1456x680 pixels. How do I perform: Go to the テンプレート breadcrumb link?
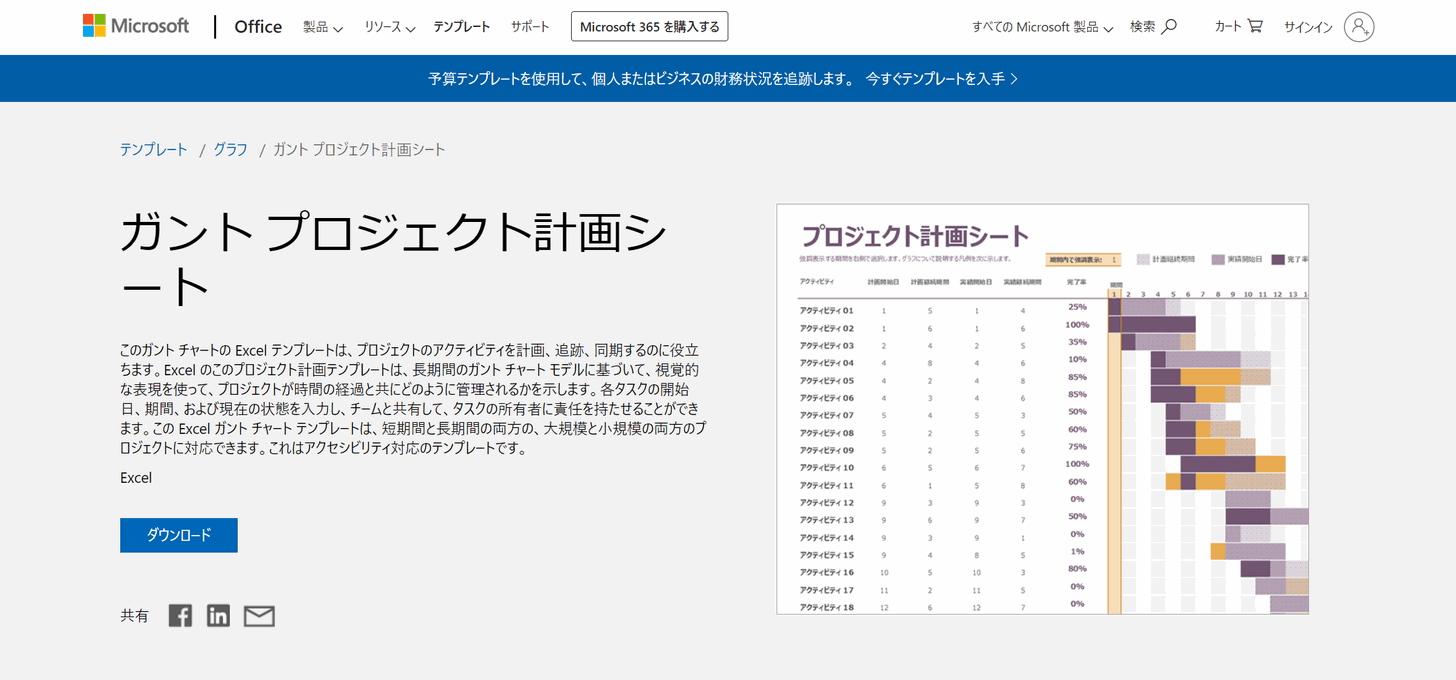click(154, 149)
